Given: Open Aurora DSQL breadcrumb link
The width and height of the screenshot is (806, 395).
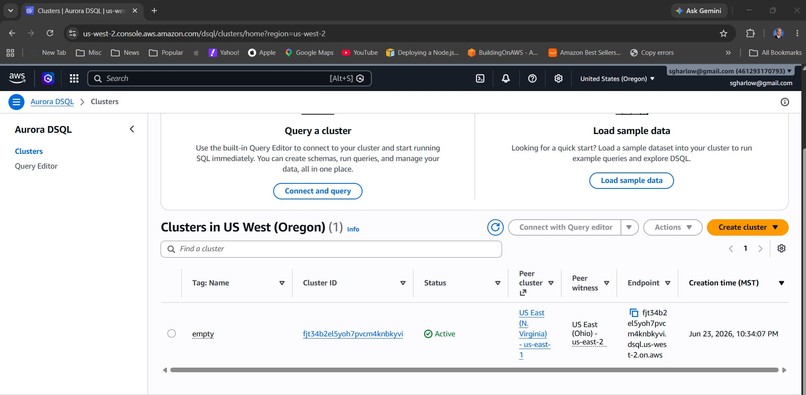Looking at the screenshot, I should coord(52,102).
